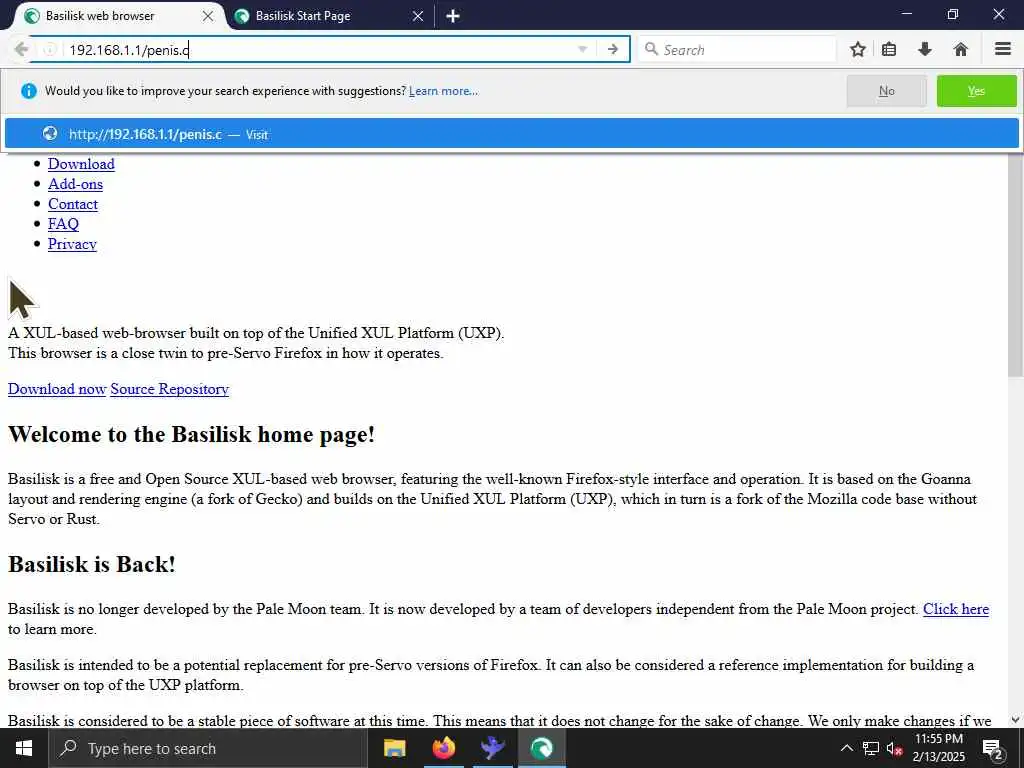1024x768 pixels.
Task: Click the Download now link
Action: click(x=57, y=389)
